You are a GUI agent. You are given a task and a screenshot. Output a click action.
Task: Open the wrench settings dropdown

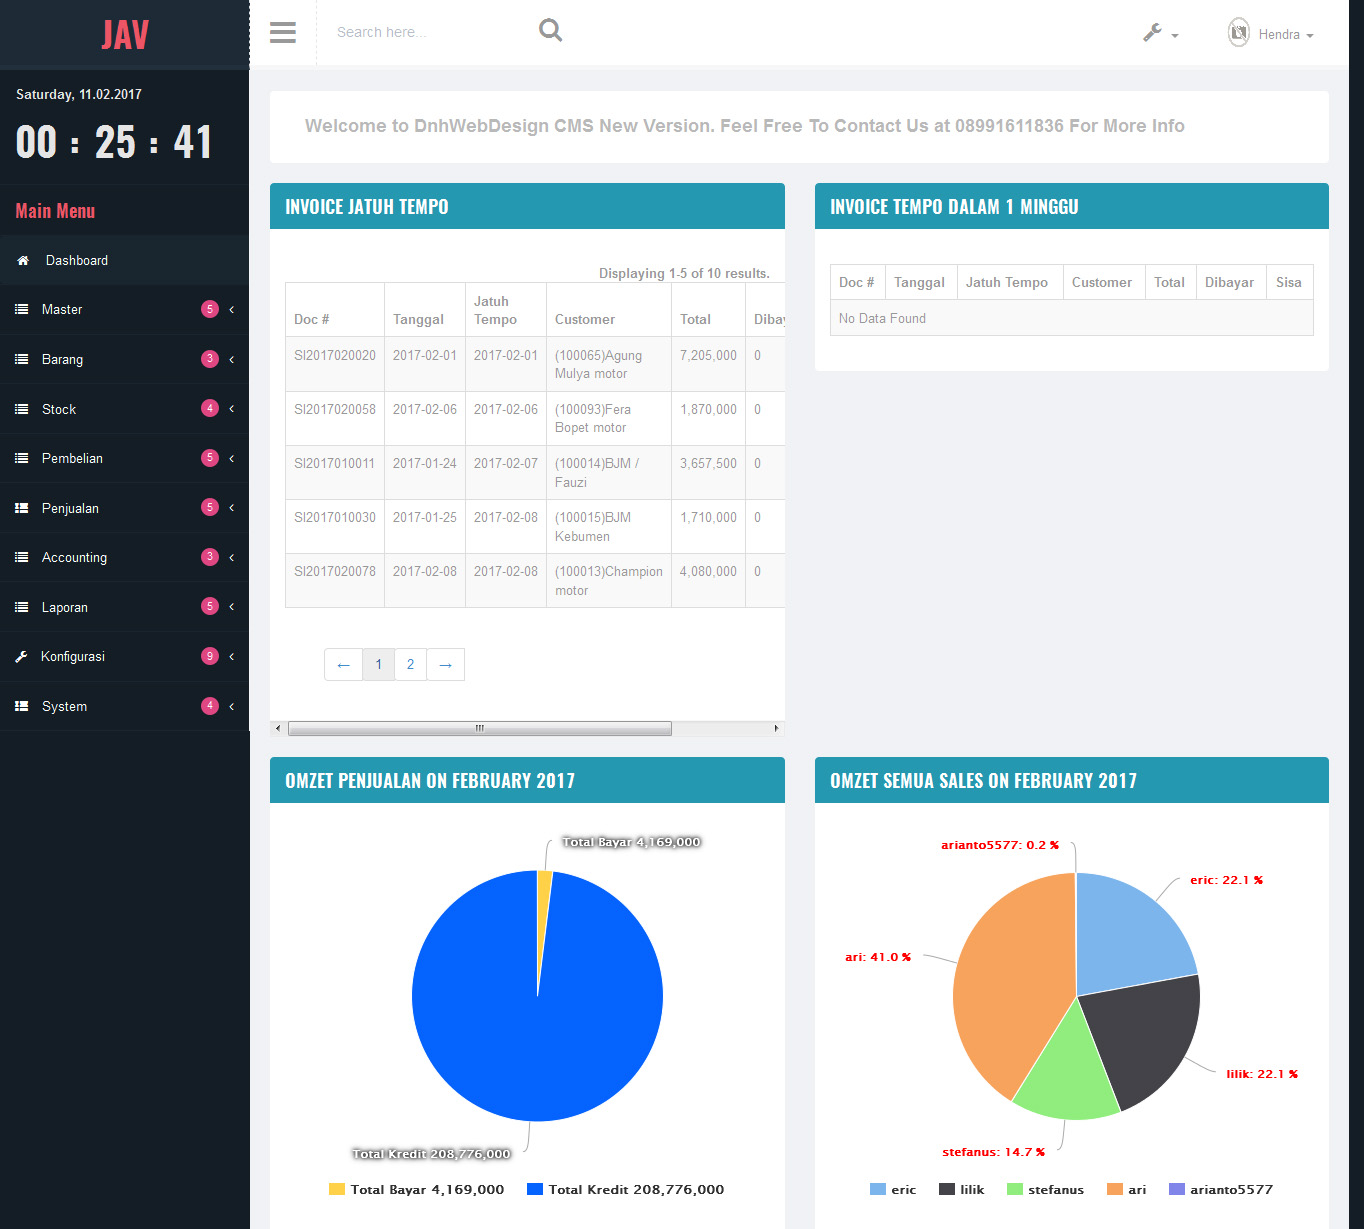click(1159, 33)
